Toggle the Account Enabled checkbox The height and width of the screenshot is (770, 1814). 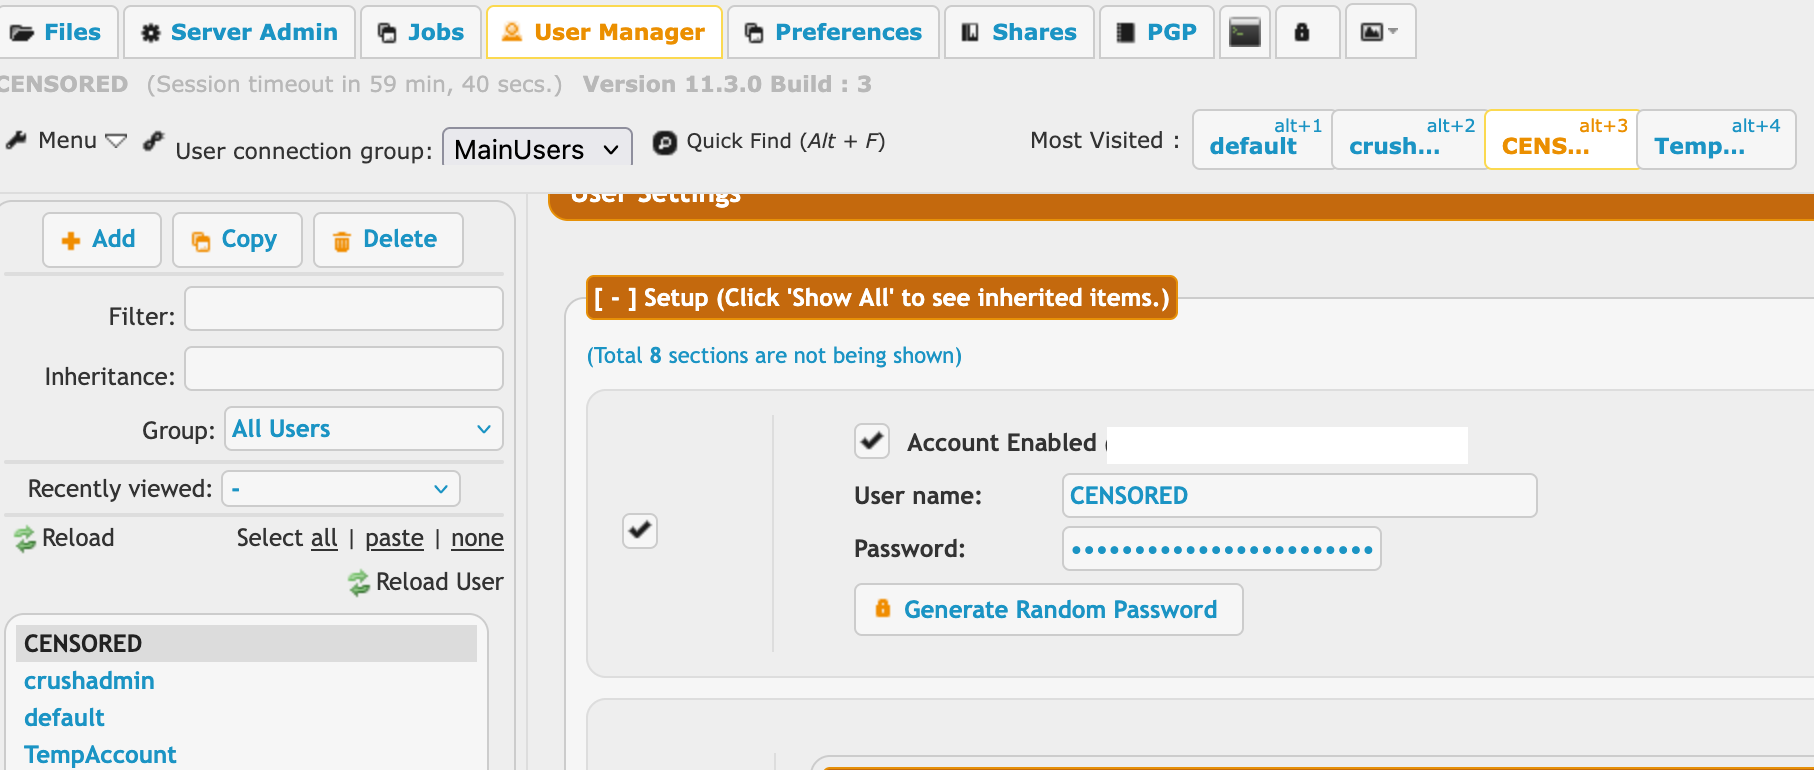point(872,441)
